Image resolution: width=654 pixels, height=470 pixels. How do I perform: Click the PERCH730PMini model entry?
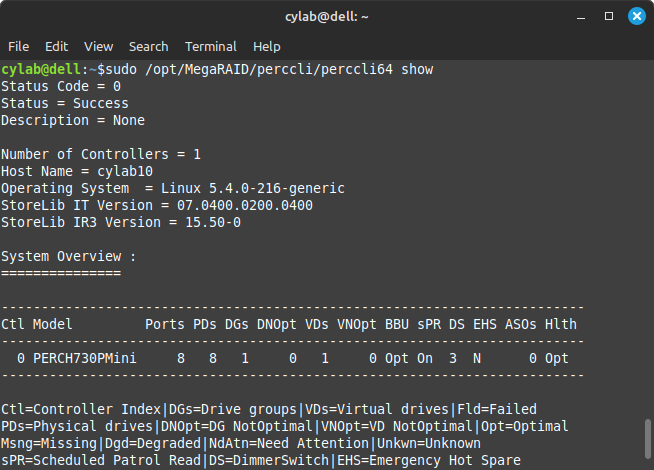[85, 358]
